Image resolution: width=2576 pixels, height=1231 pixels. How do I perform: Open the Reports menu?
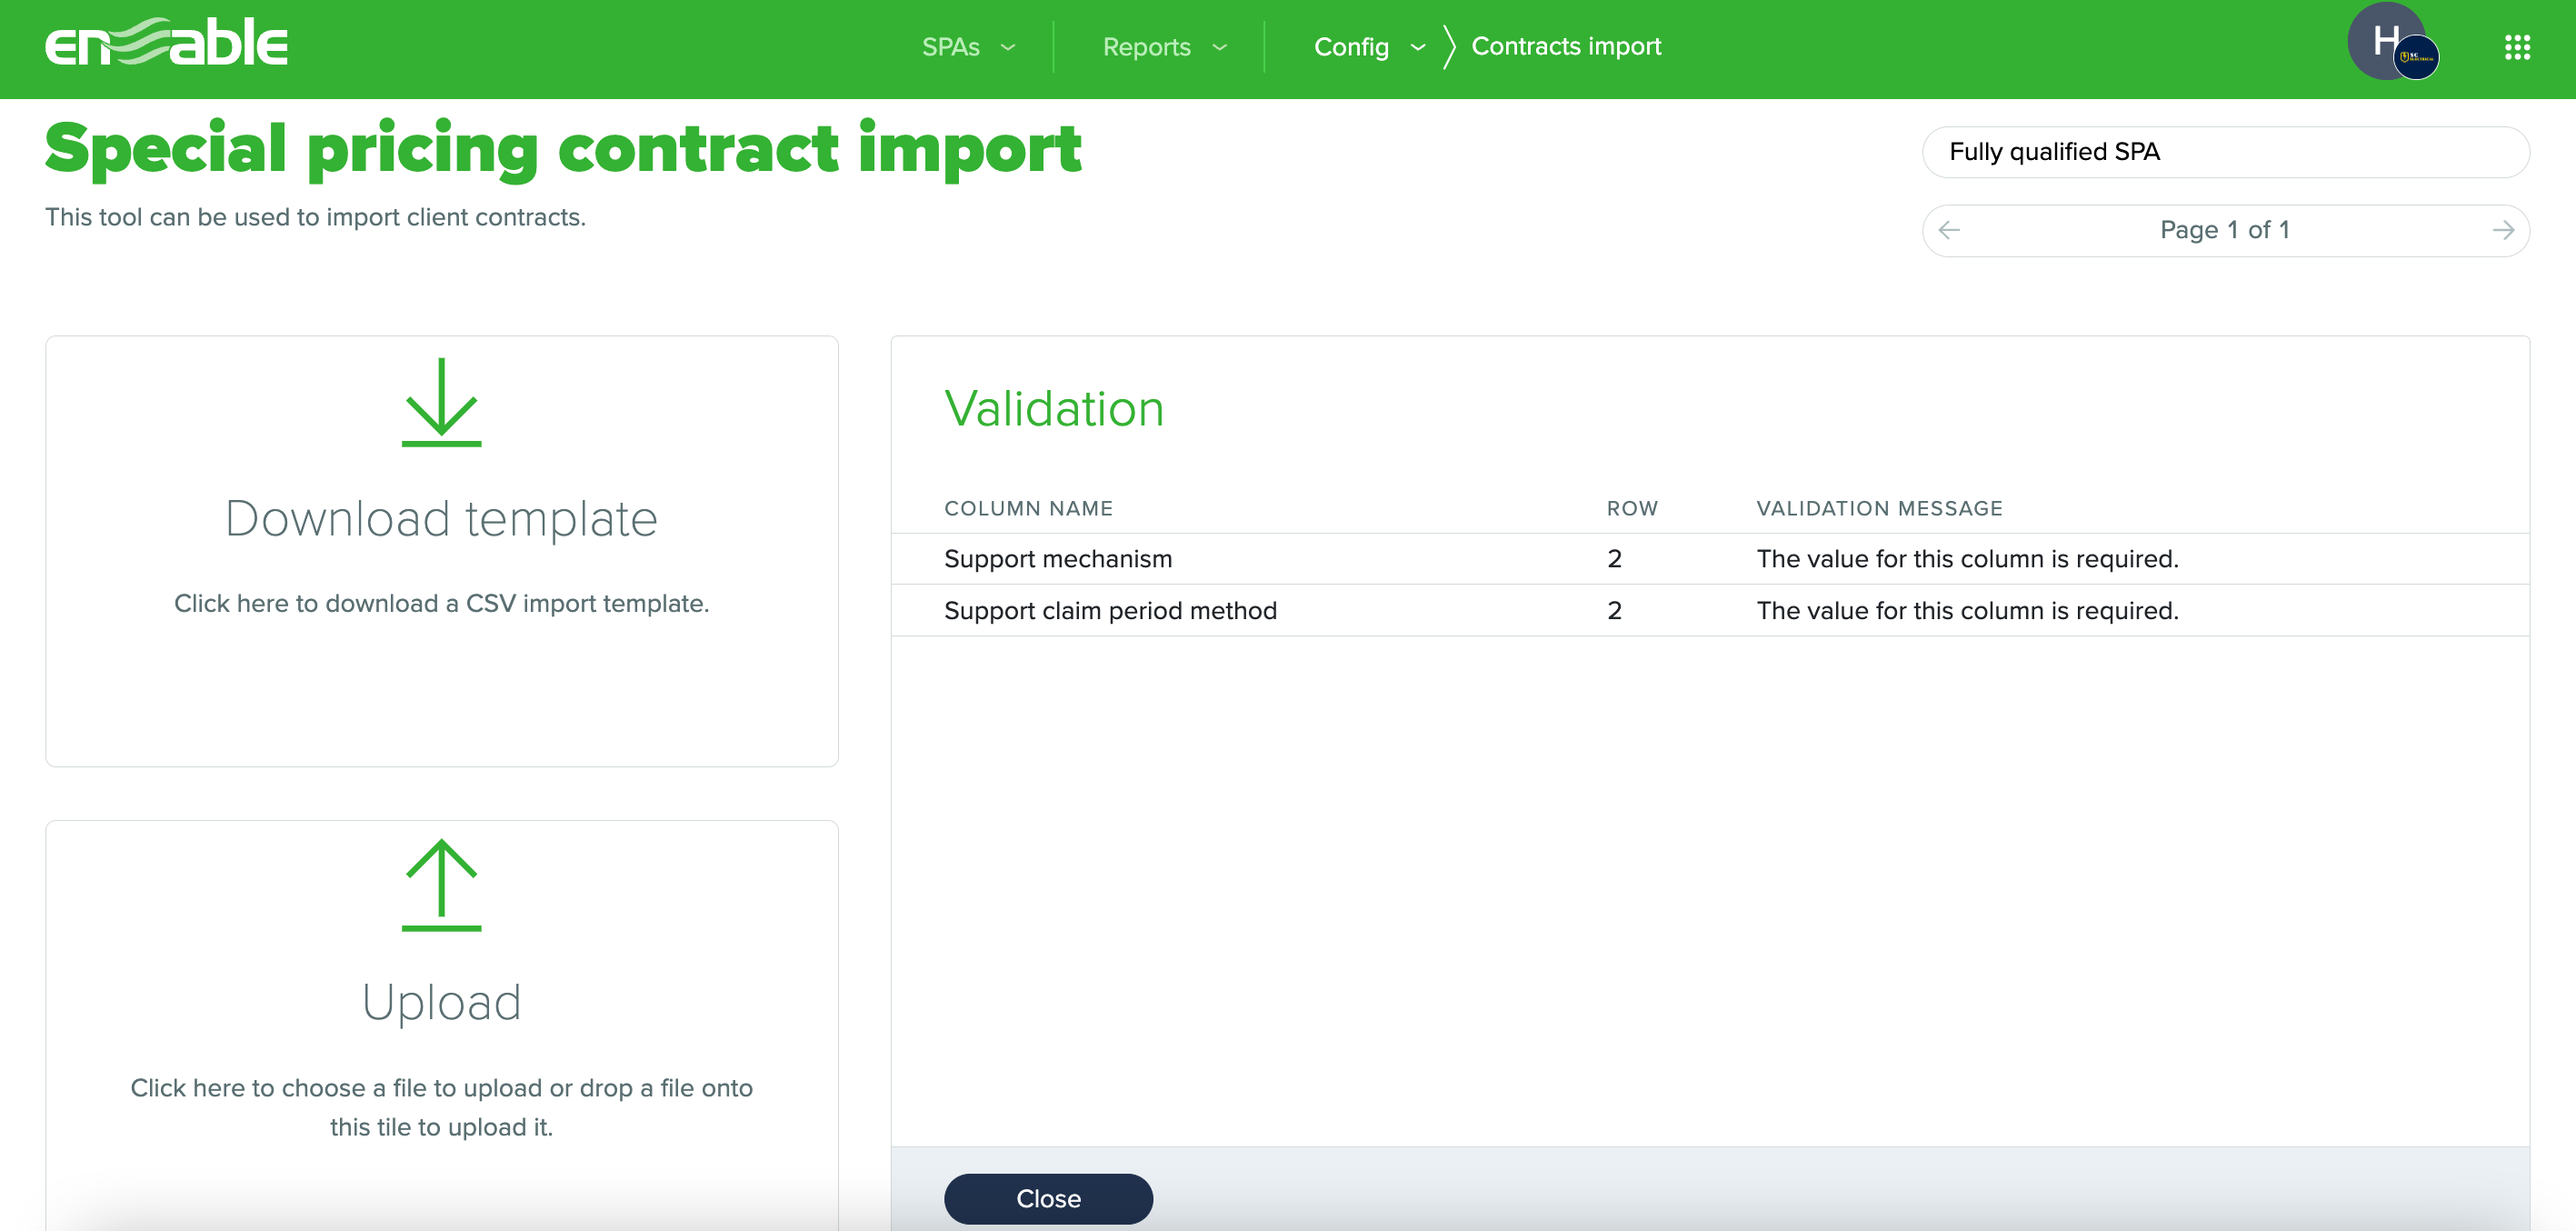click(1146, 47)
